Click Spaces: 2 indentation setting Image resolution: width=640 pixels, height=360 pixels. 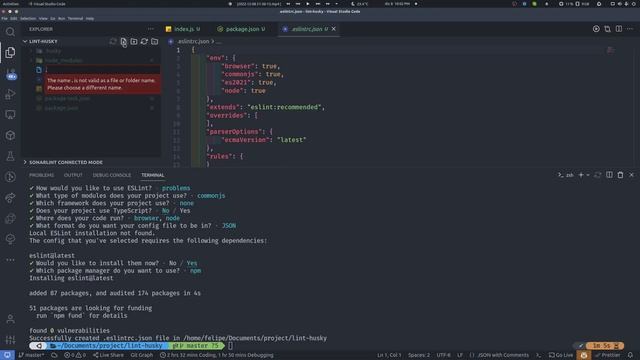point(419,355)
